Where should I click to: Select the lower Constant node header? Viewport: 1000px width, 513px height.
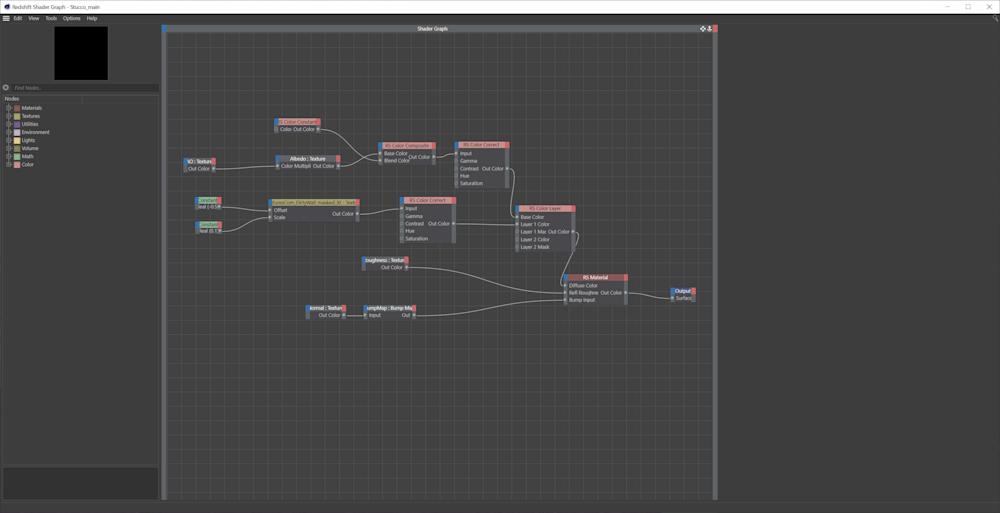coord(209,225)
